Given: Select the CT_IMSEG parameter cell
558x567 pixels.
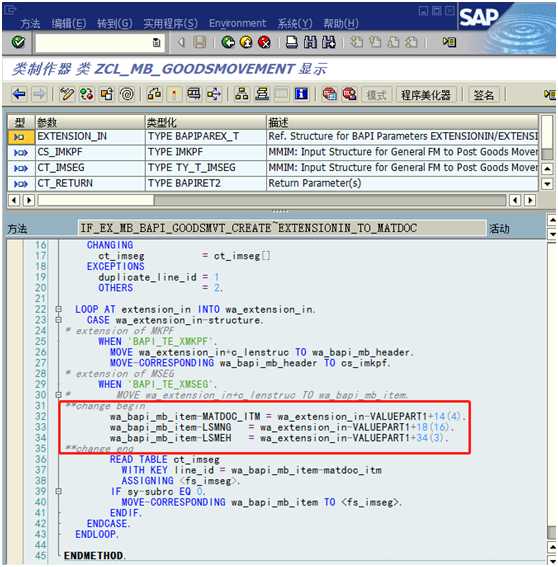Looking at the screenshot, I should tap(90, 168).
